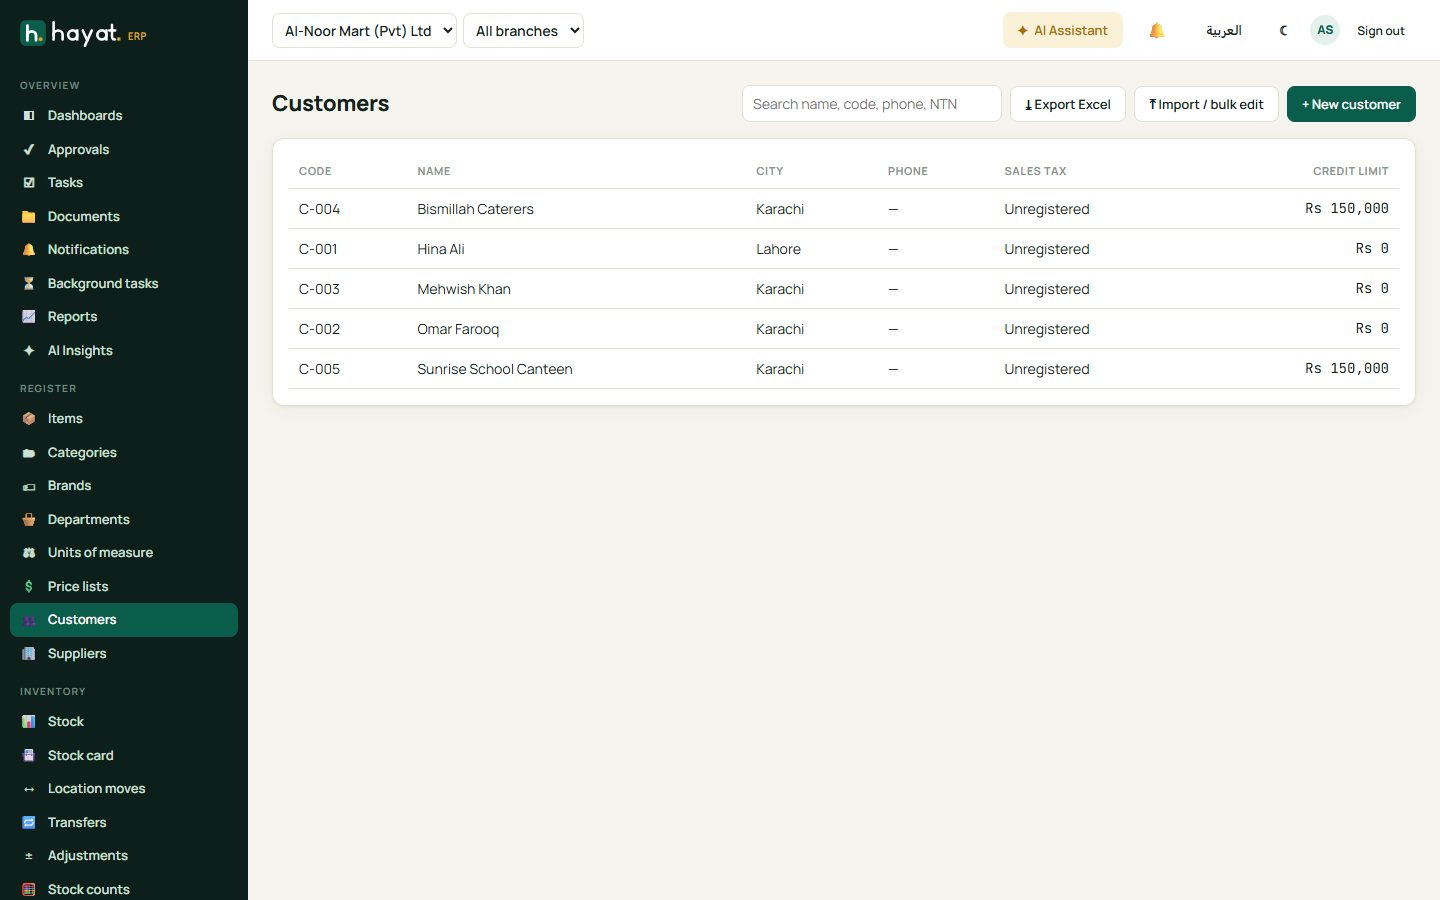Click the Documents folder icon
This screenshot has width=1440, height=900.
coord(29,217)
